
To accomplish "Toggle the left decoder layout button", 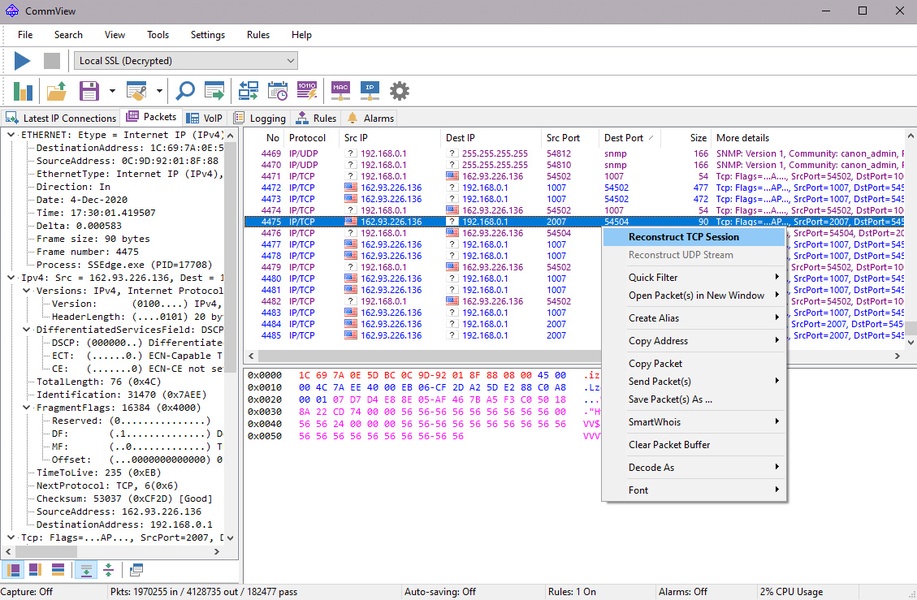I will click(x=15, y=570).
